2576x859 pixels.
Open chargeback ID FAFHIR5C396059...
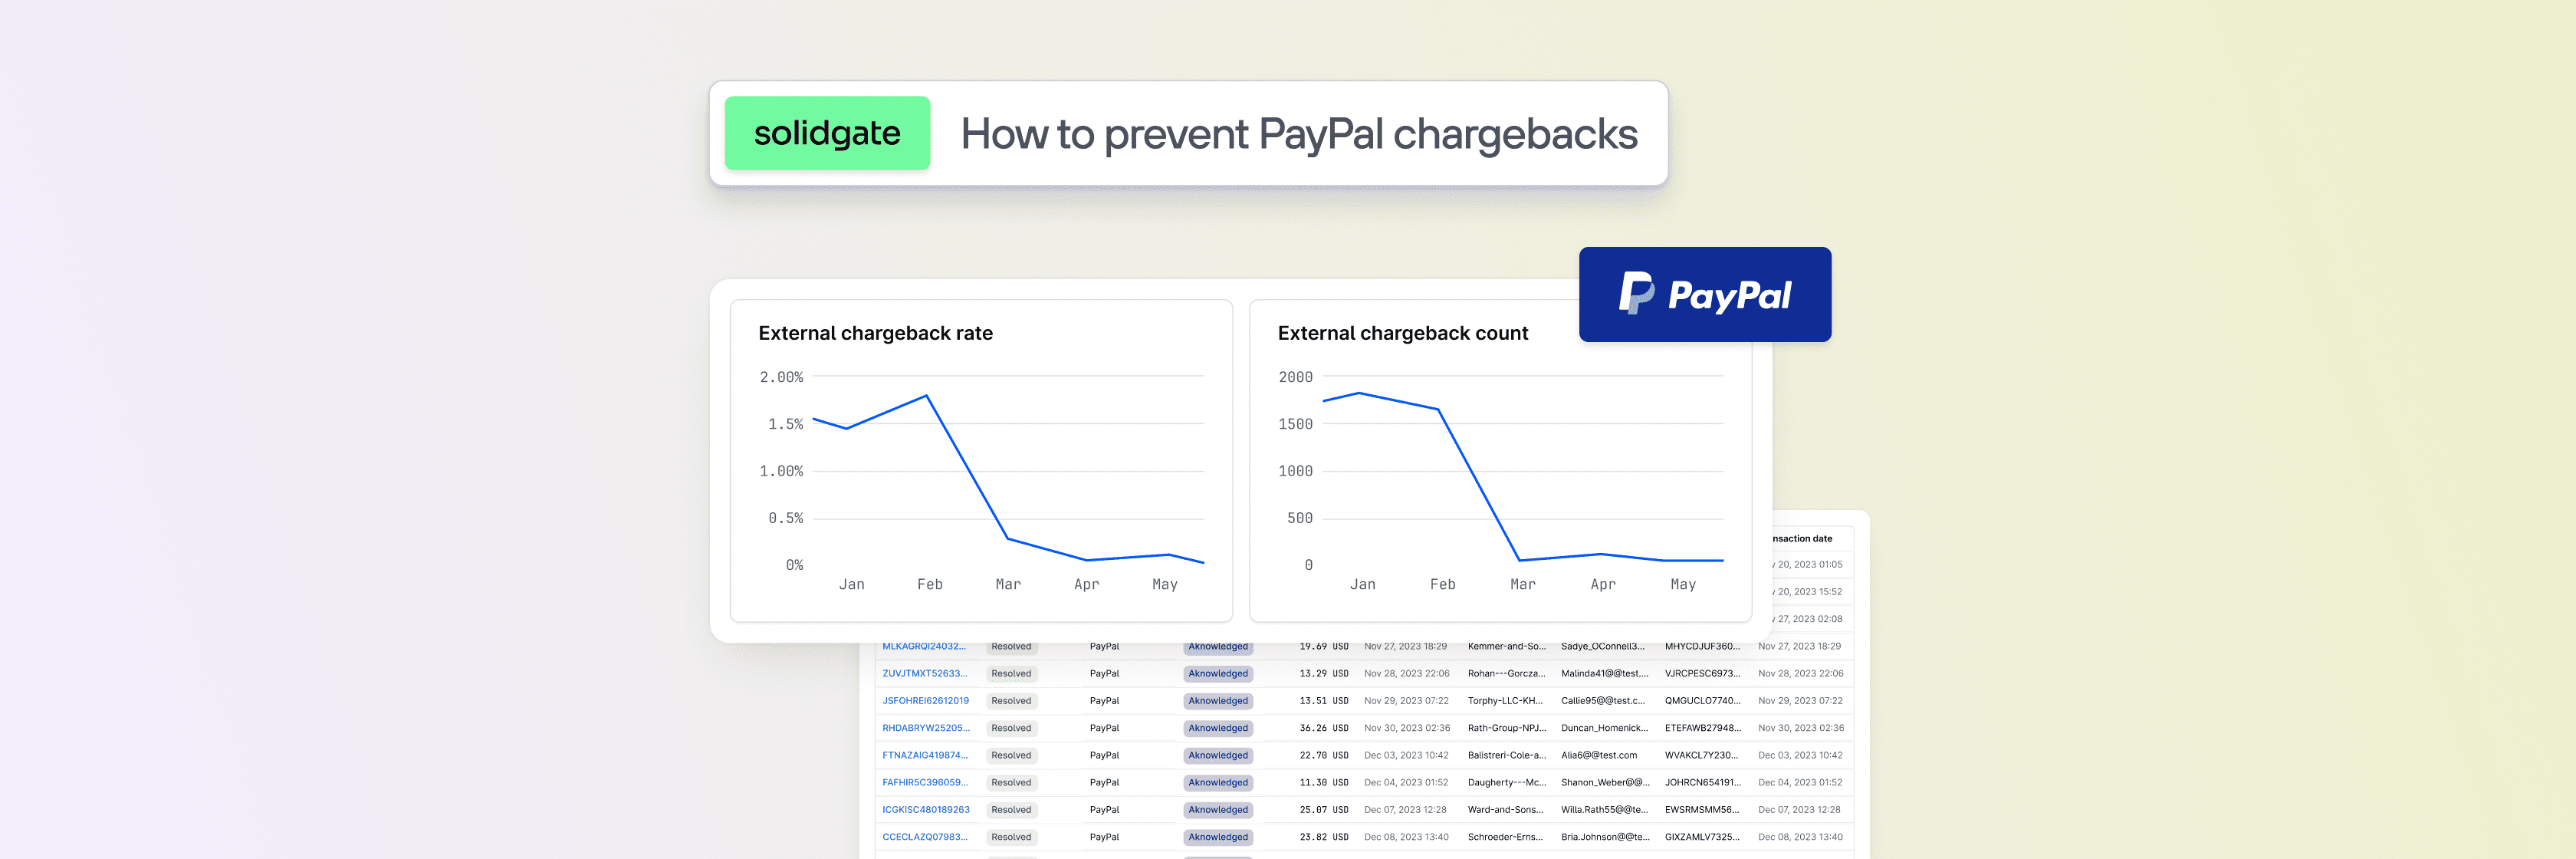(925, 782)
